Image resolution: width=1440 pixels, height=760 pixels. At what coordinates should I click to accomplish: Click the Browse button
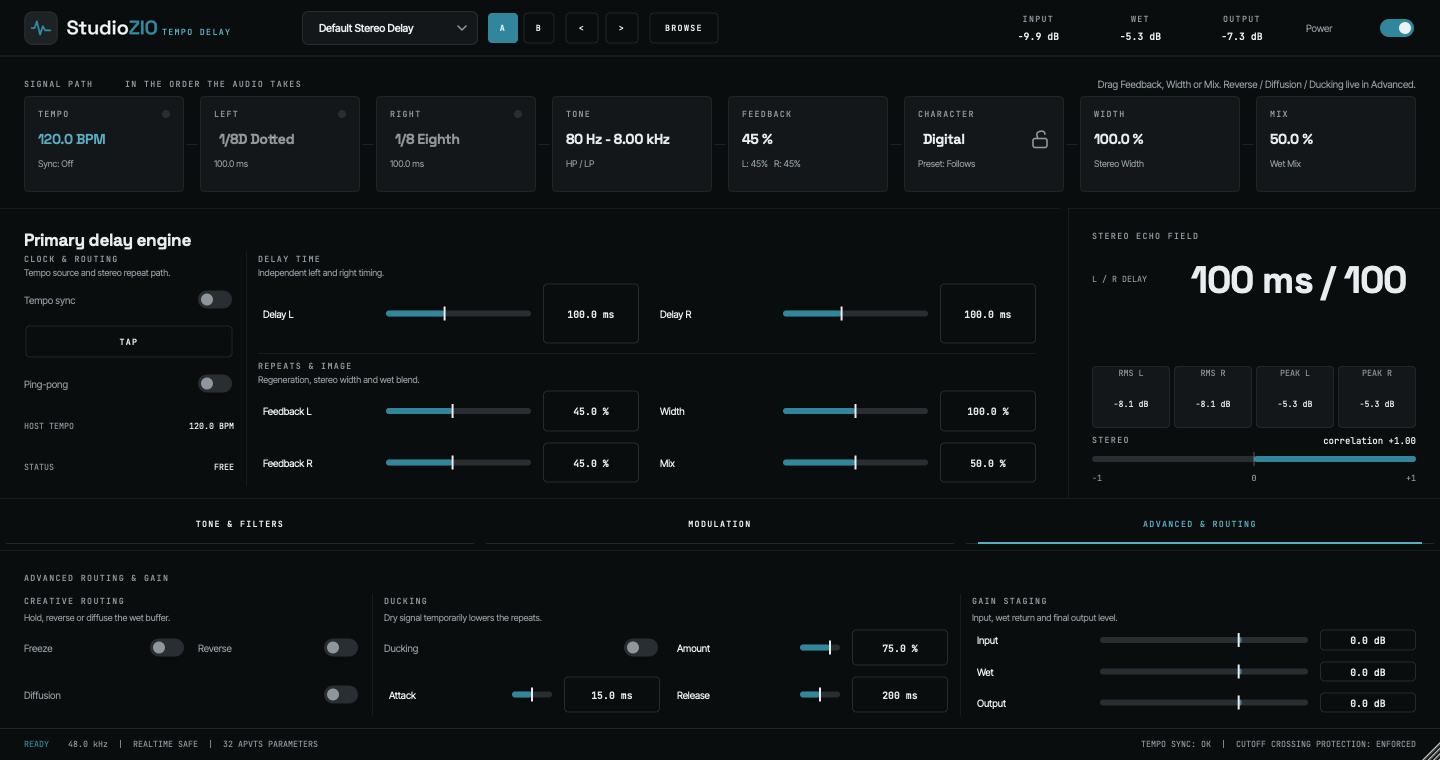[684, 28]
